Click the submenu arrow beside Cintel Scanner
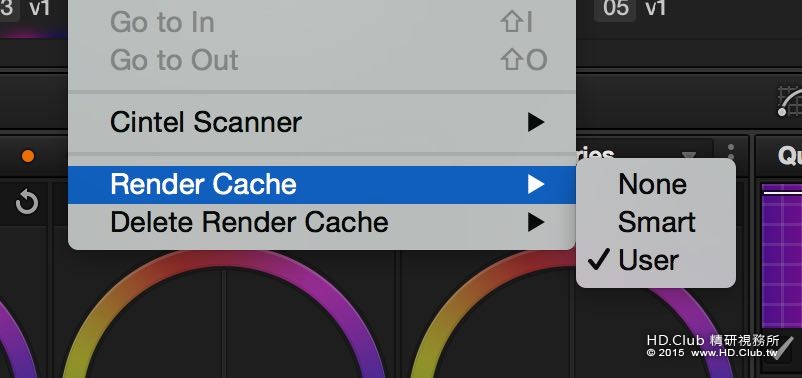Viewport: 802px width, 378px height. 536,122
